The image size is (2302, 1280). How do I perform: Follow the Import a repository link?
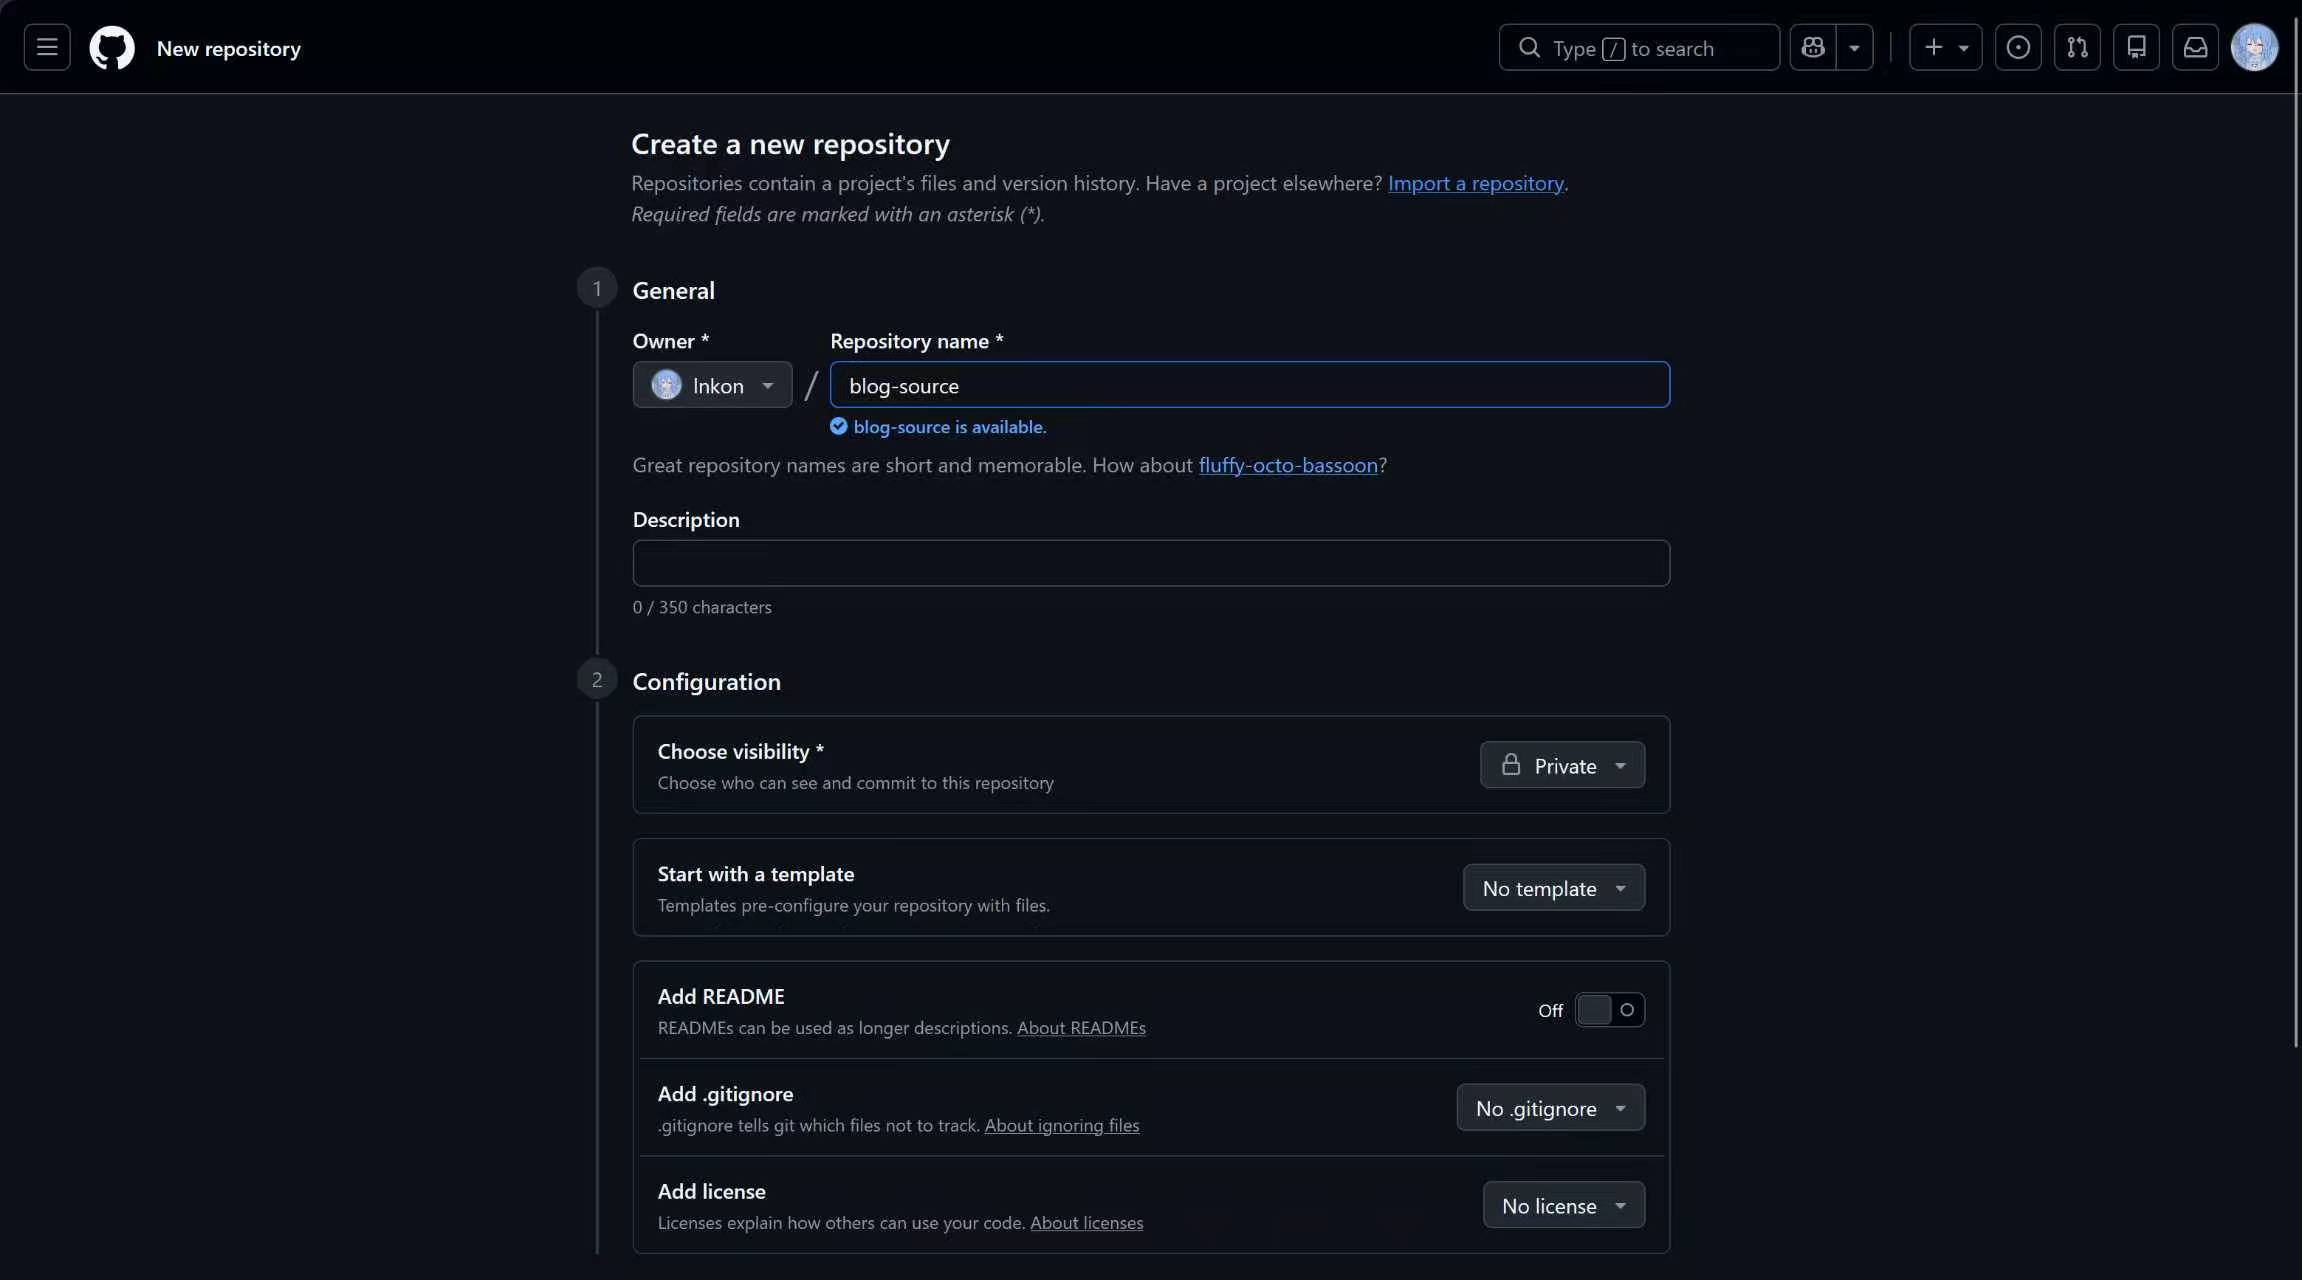(1475, 183)
